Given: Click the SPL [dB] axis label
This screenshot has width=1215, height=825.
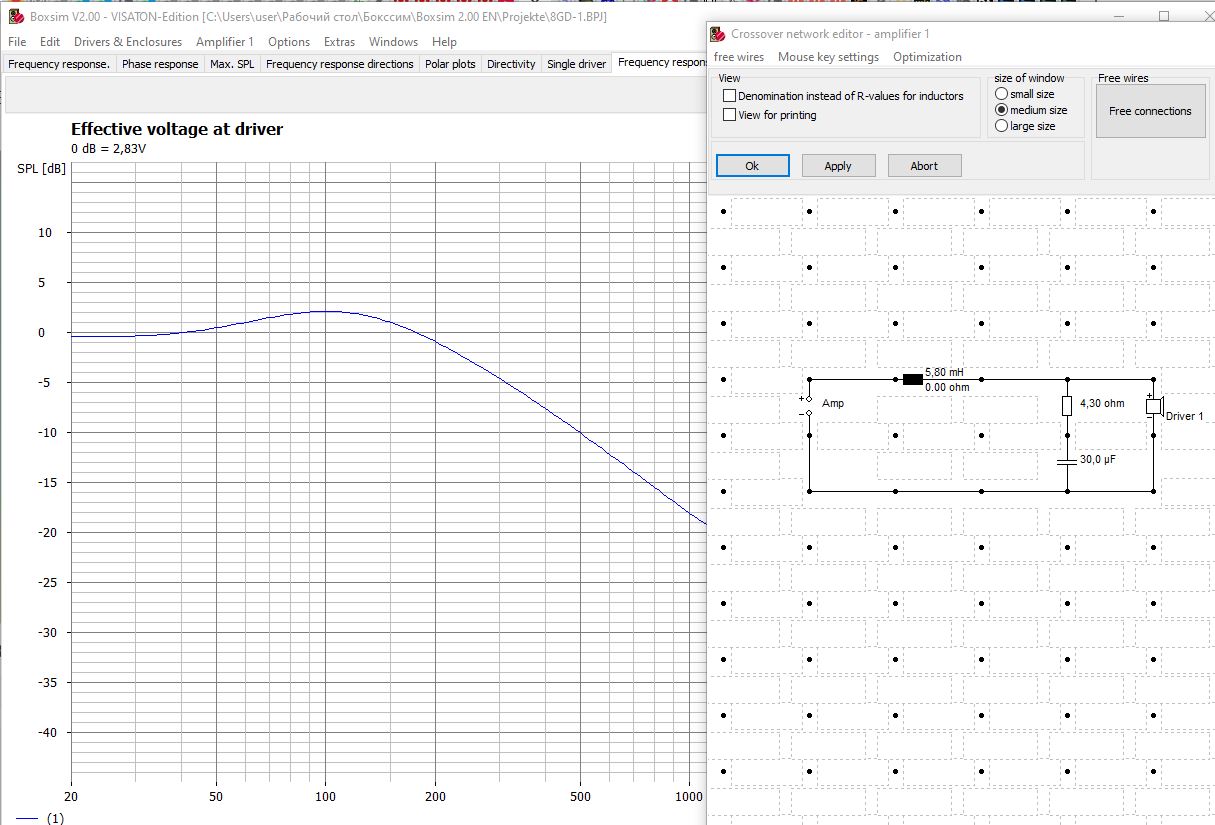Looking at the screenshot, I should [x=42, y=168].
